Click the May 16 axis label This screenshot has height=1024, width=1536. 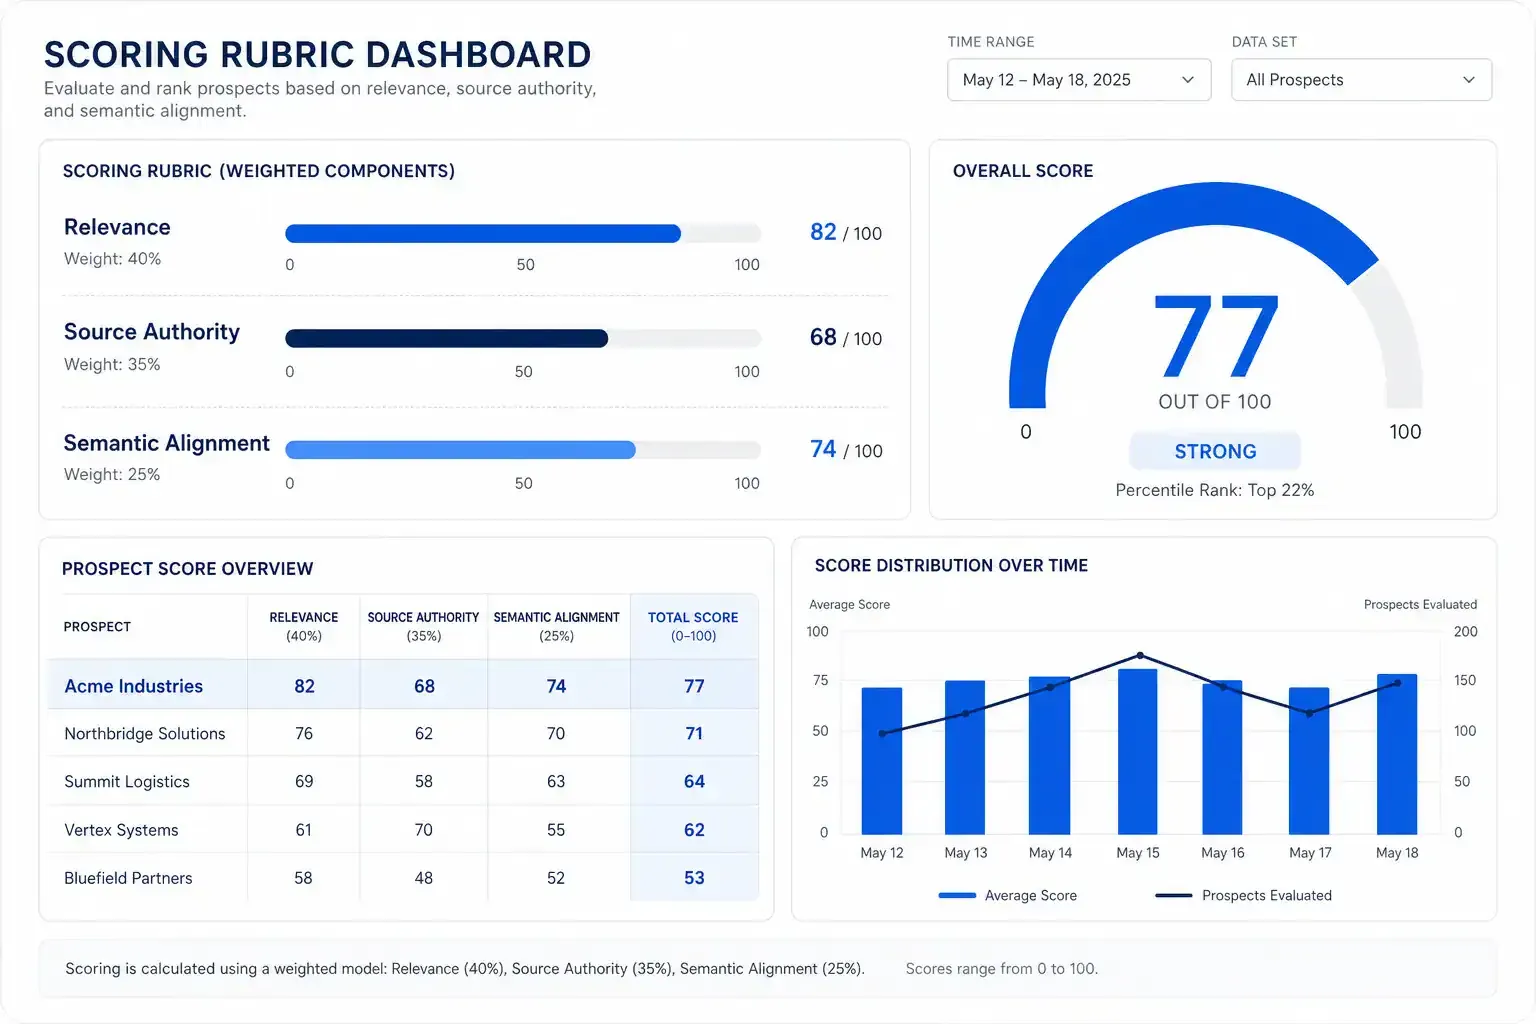tap(1223, 853)
